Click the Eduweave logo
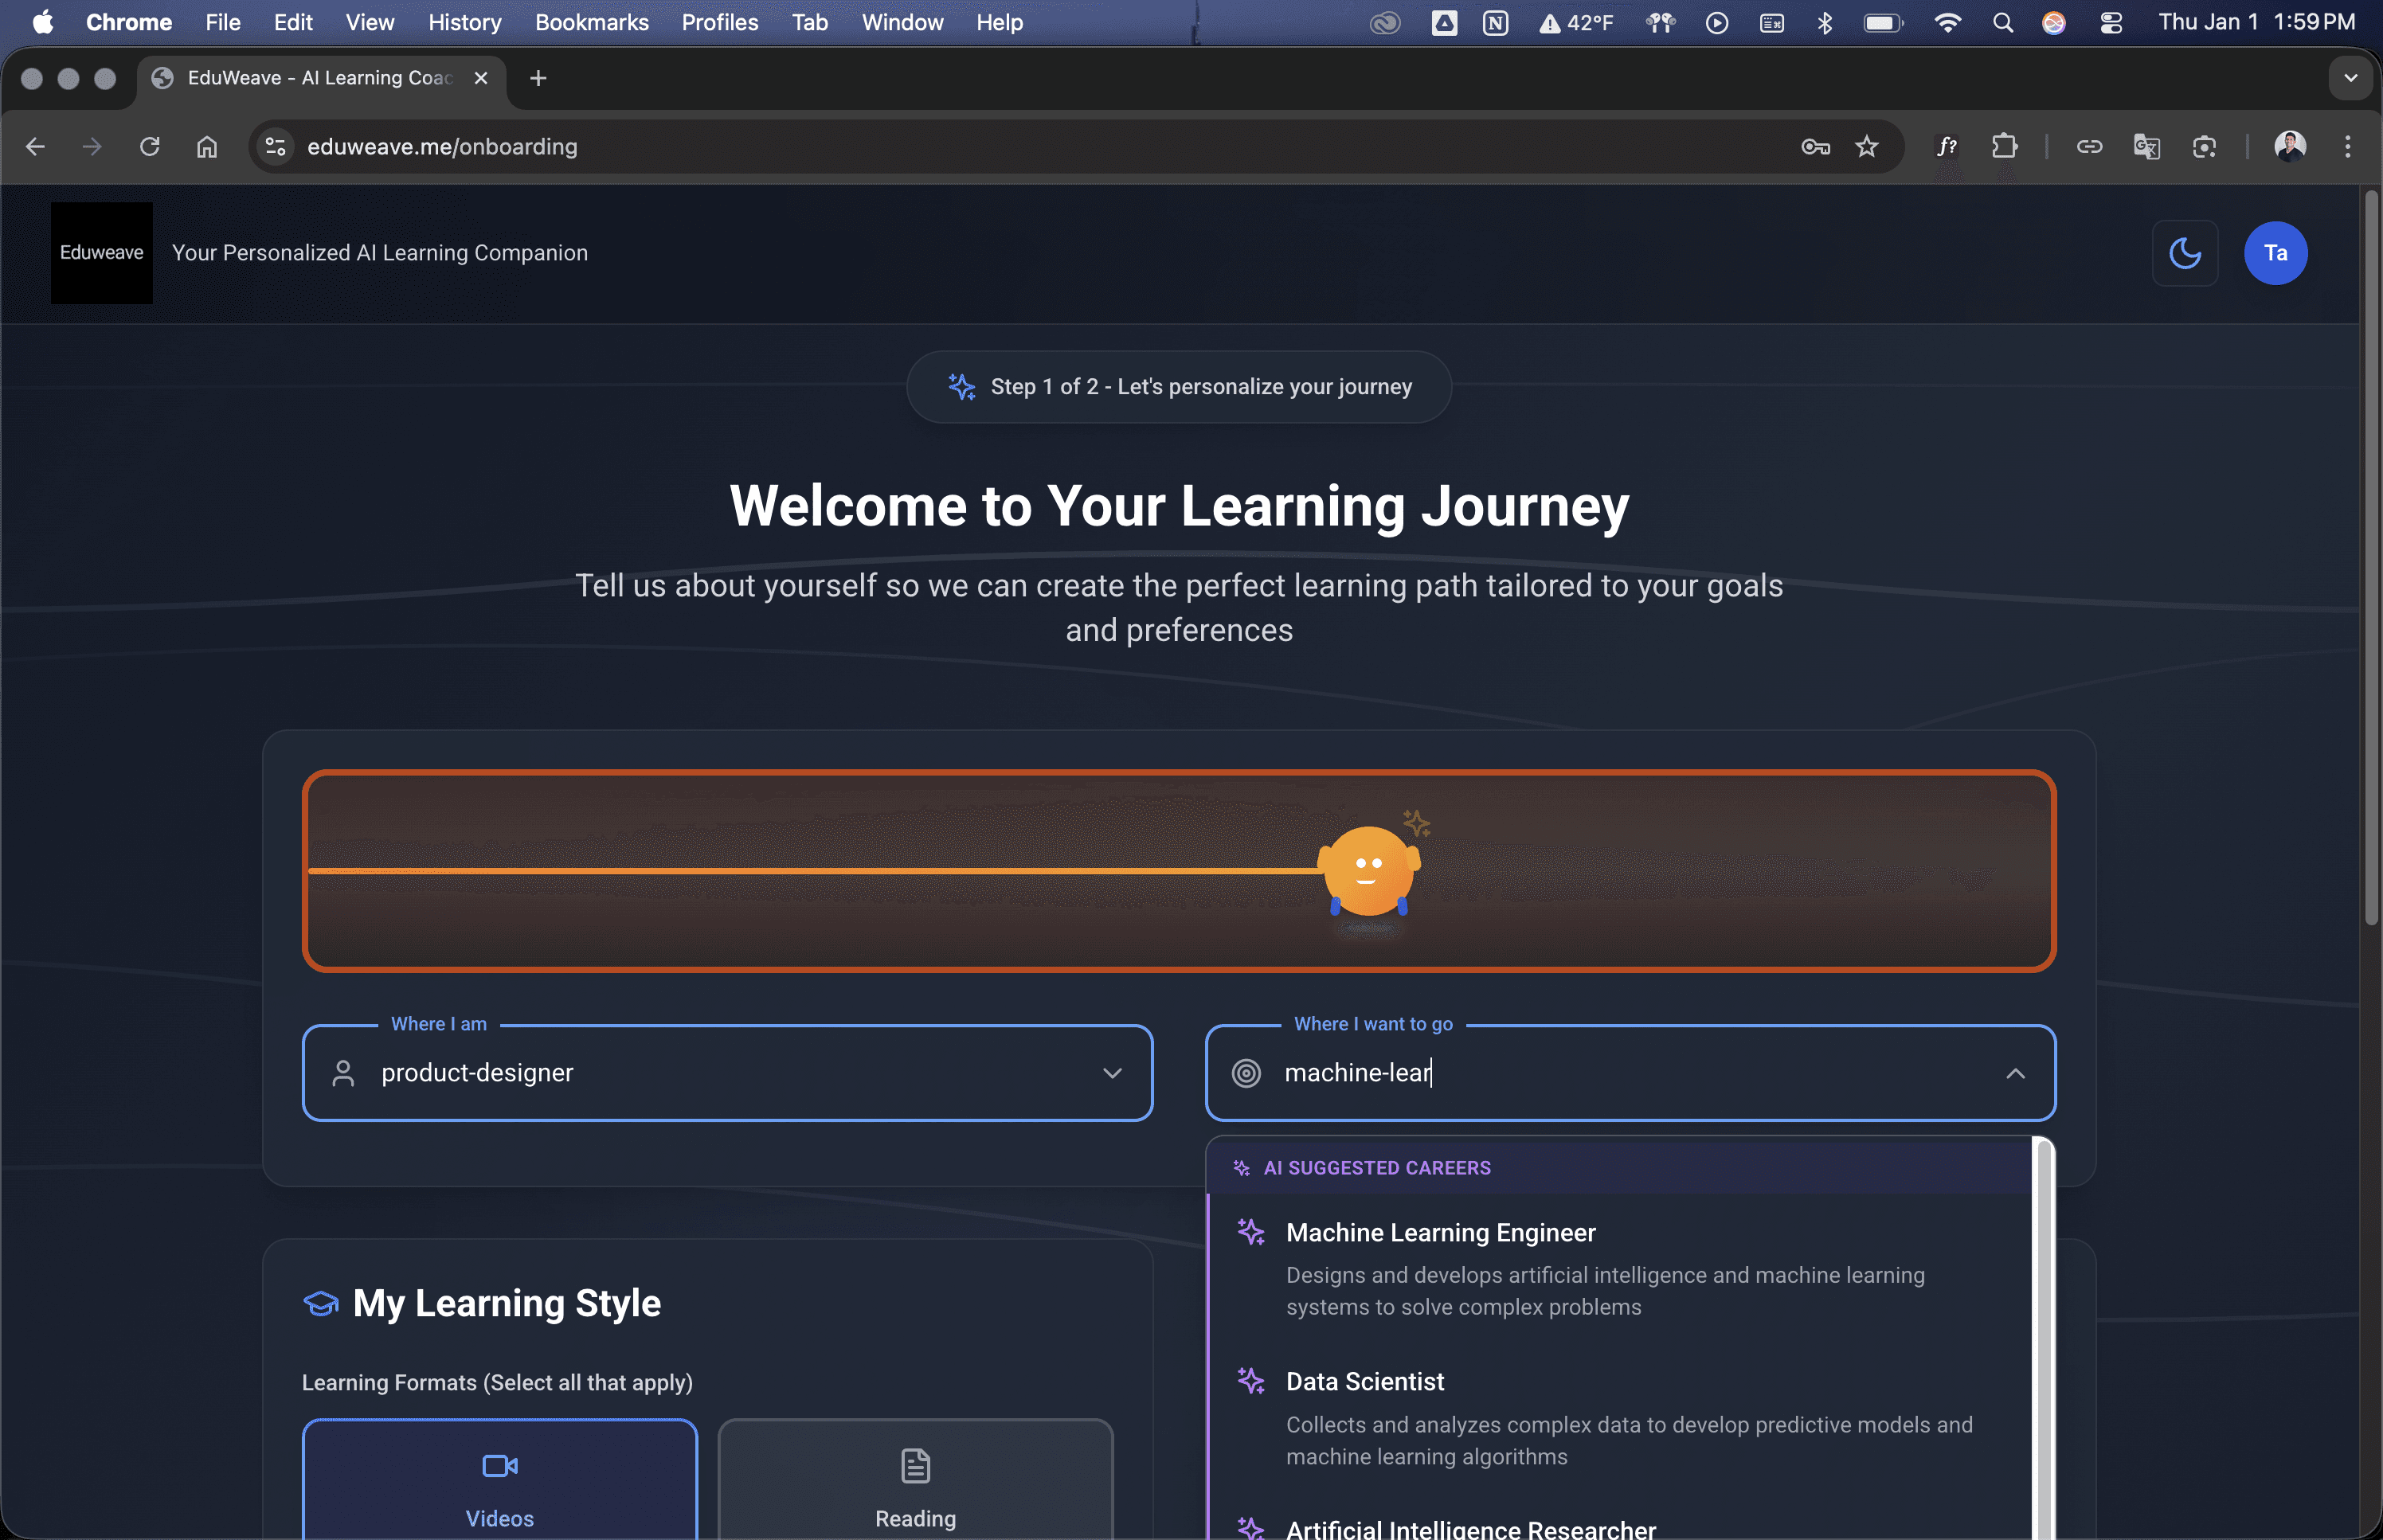2383x1540 pixels. pyautogui.click(x=102, y=253)
